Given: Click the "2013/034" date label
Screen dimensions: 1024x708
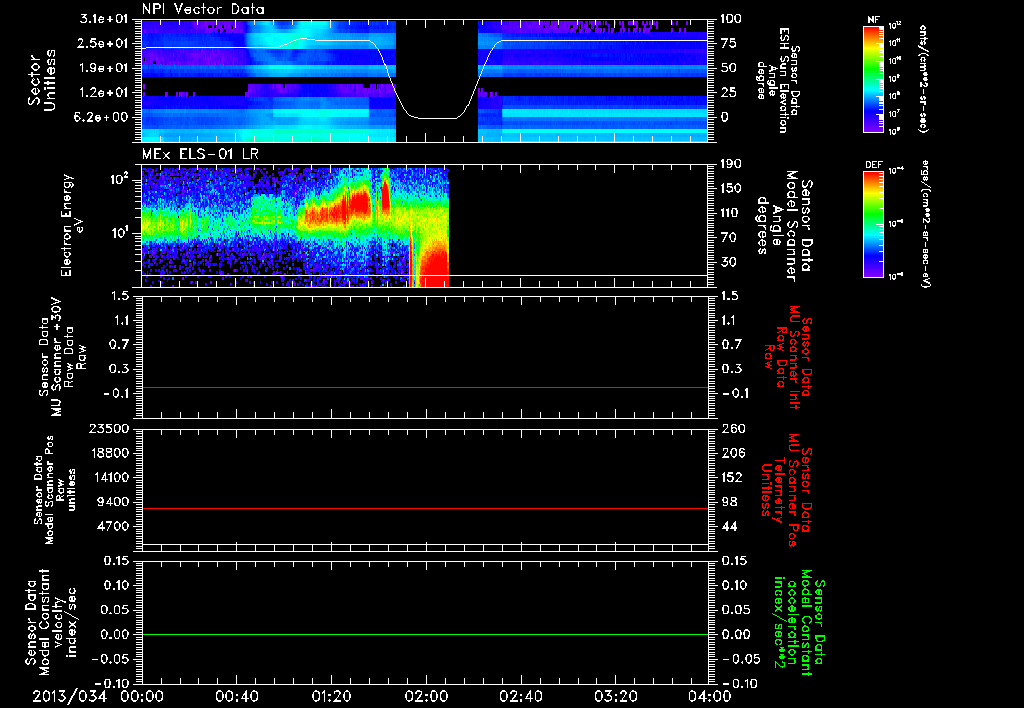Looking at the screenshot, I should 69,696.
